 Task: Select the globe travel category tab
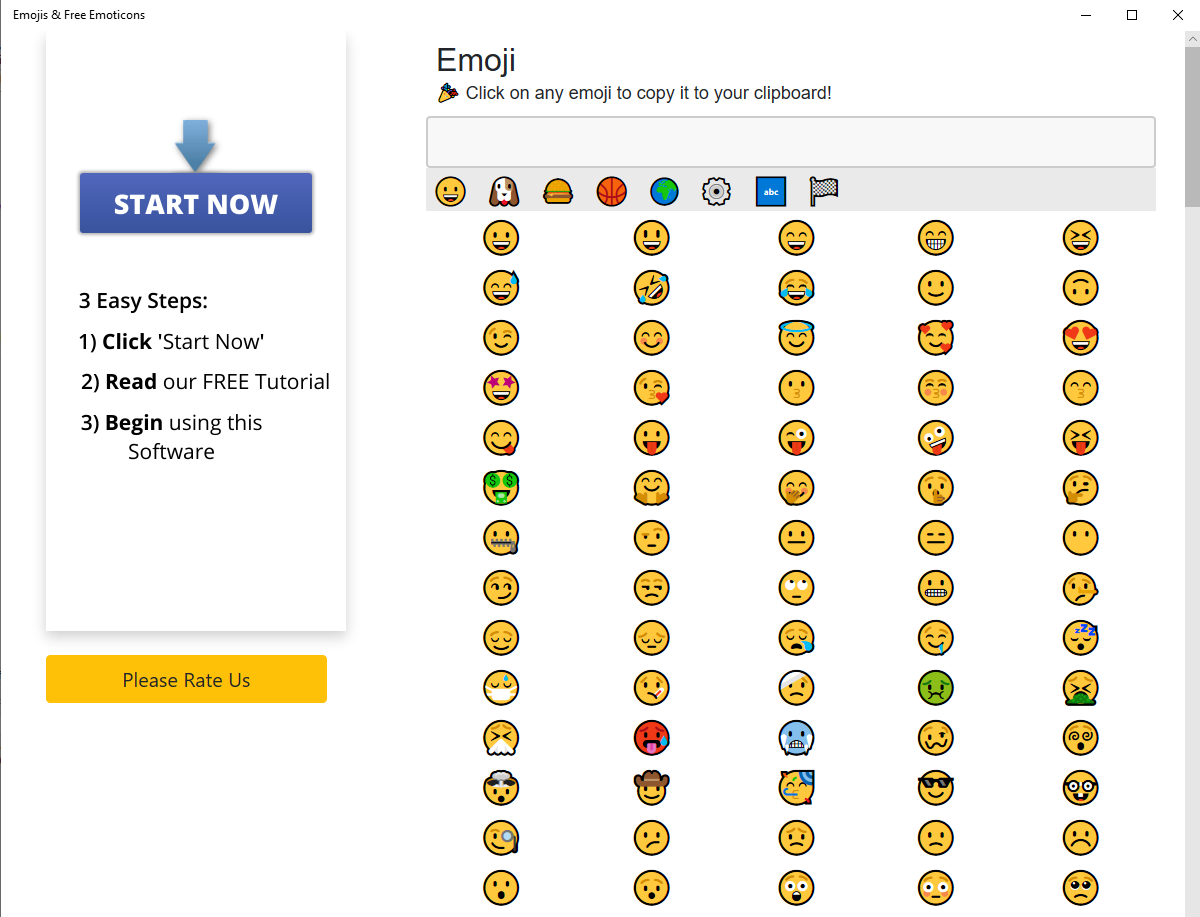(664, 190)
